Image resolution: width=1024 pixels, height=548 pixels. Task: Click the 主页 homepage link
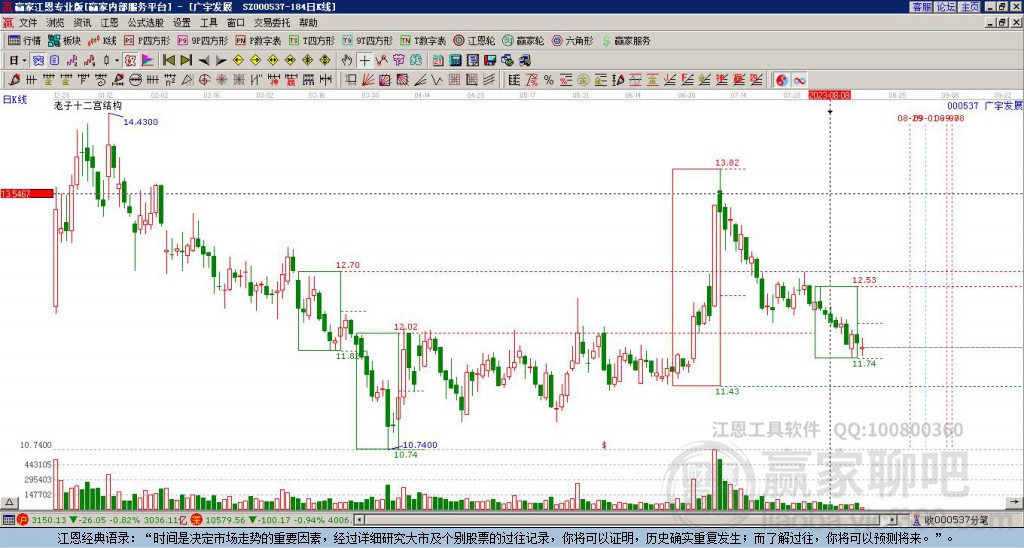tap(969, 7)
